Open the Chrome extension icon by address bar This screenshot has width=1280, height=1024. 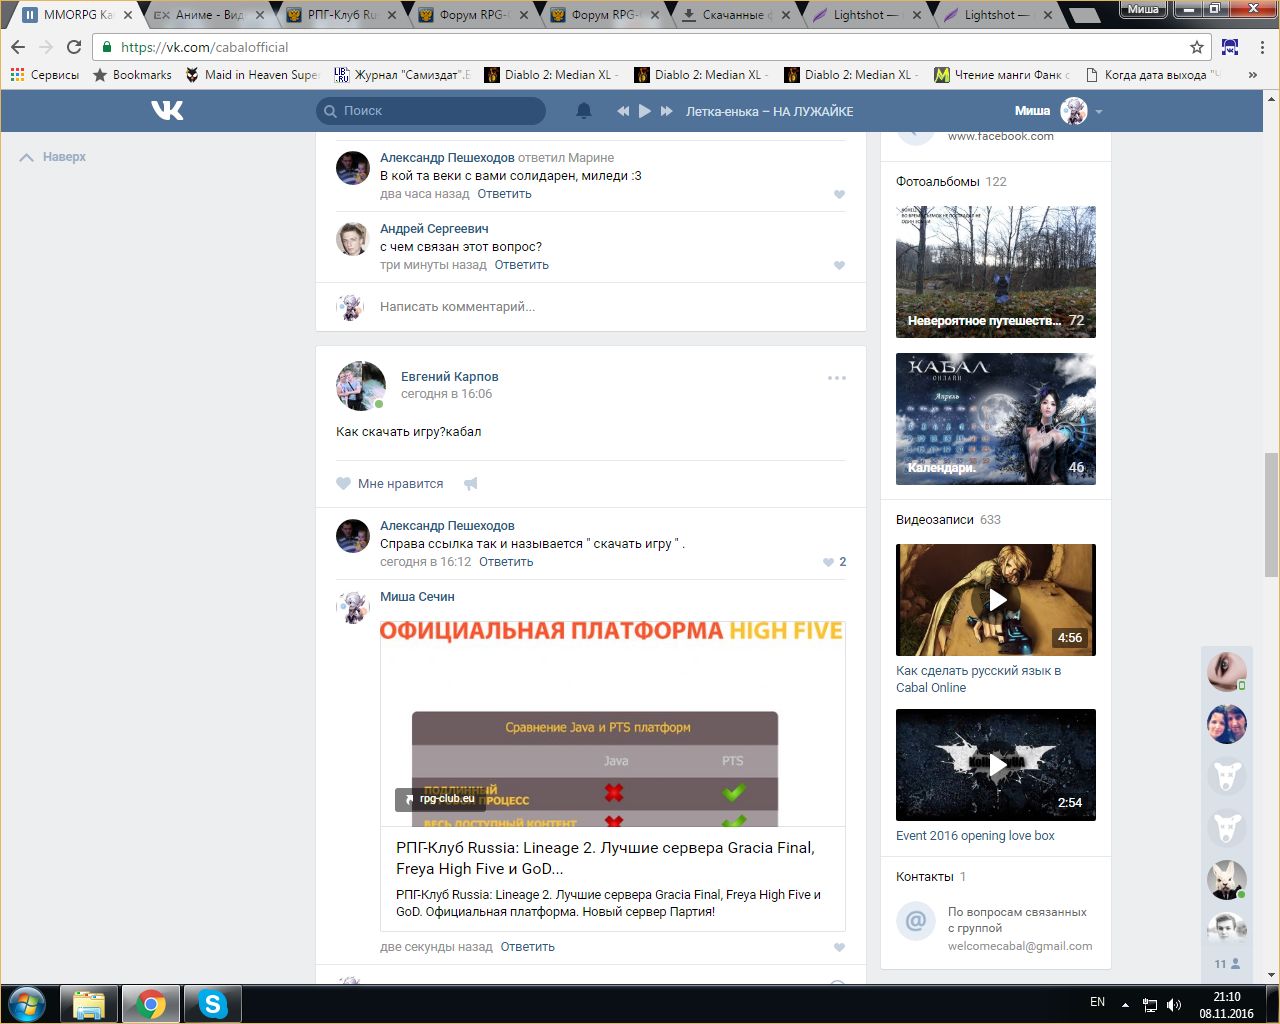[x=1230, y=47]
